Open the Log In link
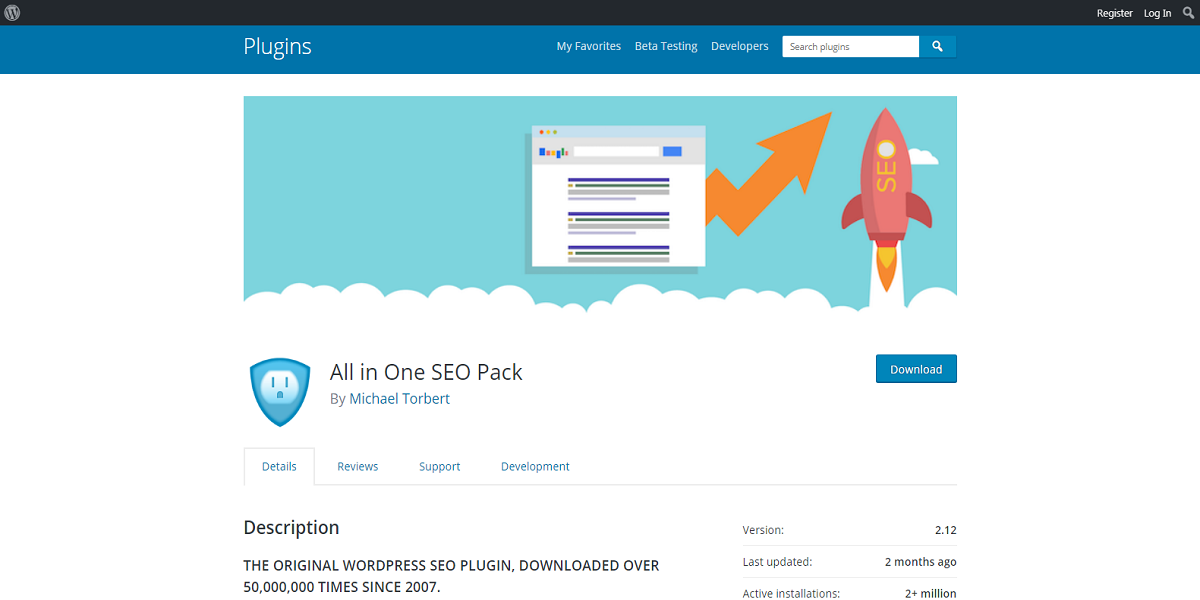 point(1157,13)
